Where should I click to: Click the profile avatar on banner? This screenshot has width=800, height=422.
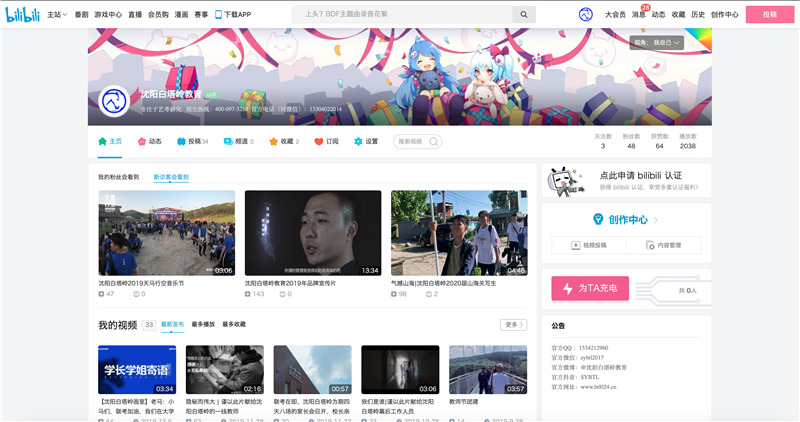click(114, 101)
